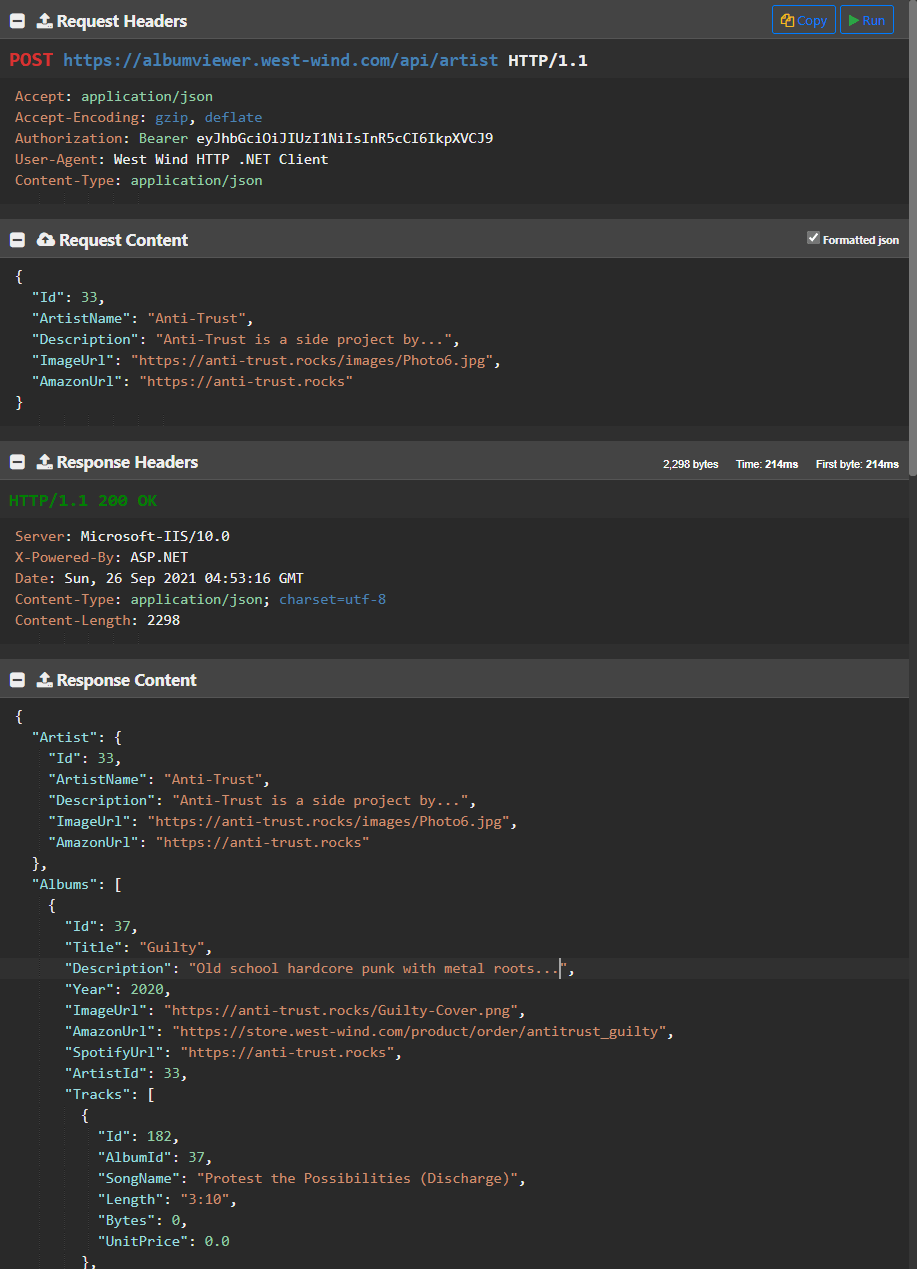
Task: Run the HTTP request
Action: point(866,20)
